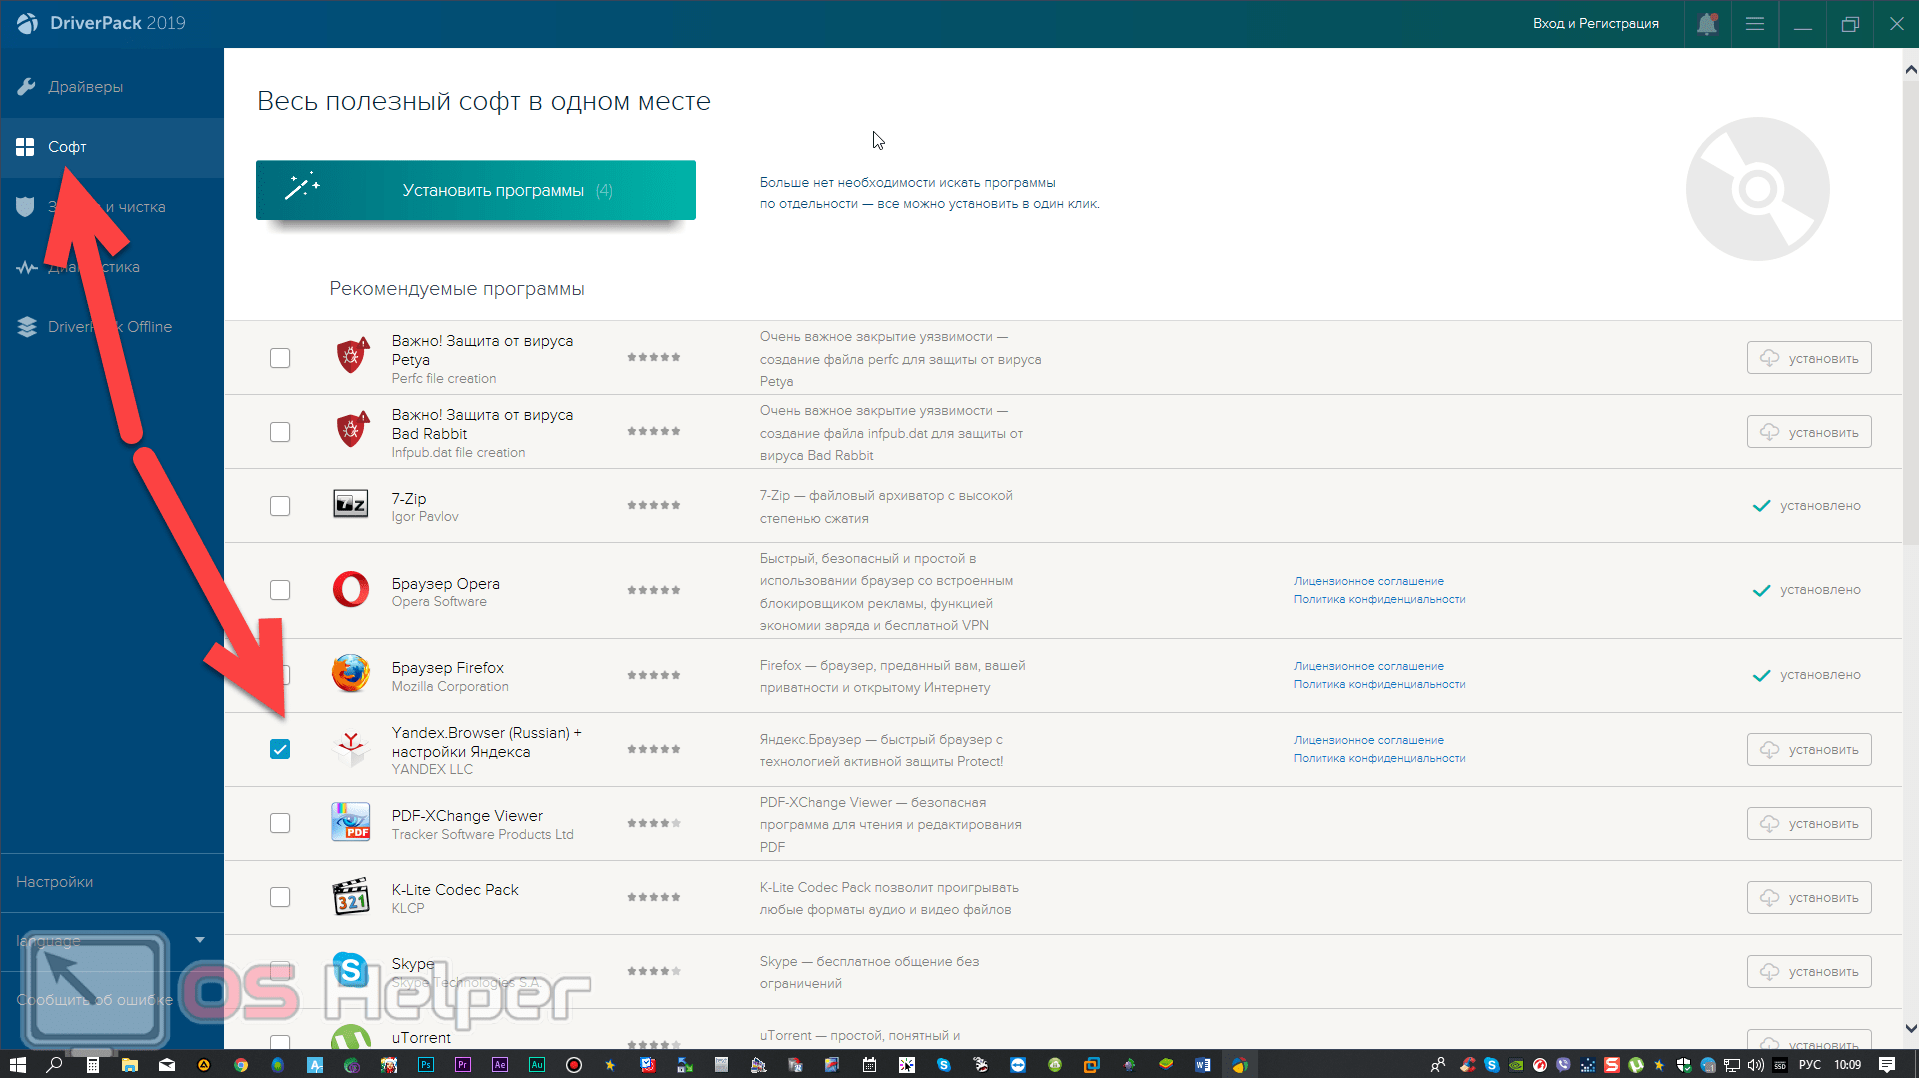Open the Windows Start button
1919x1078 pixels.
click(17, 1065)
